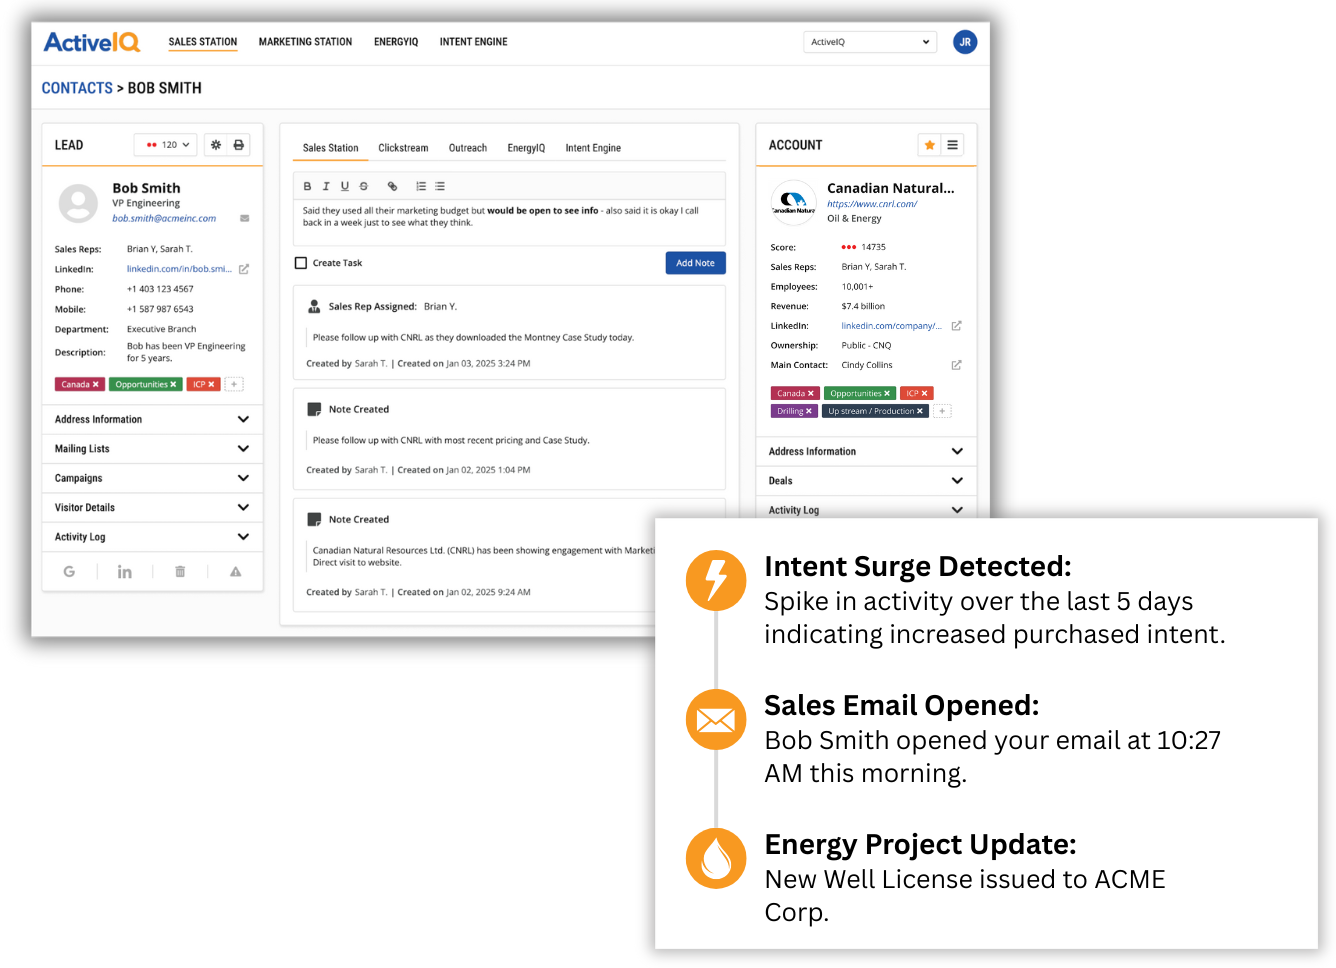The image size is (1336, 968).
Task: Click the Sales Email Opened envelope icon
Action: pos(716,720)
